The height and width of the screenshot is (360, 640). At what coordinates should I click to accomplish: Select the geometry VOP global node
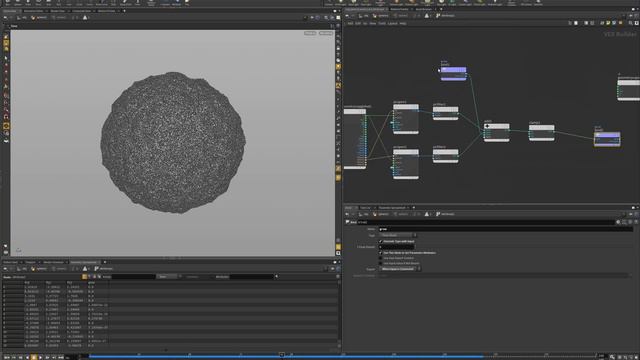tap(355, 138)
